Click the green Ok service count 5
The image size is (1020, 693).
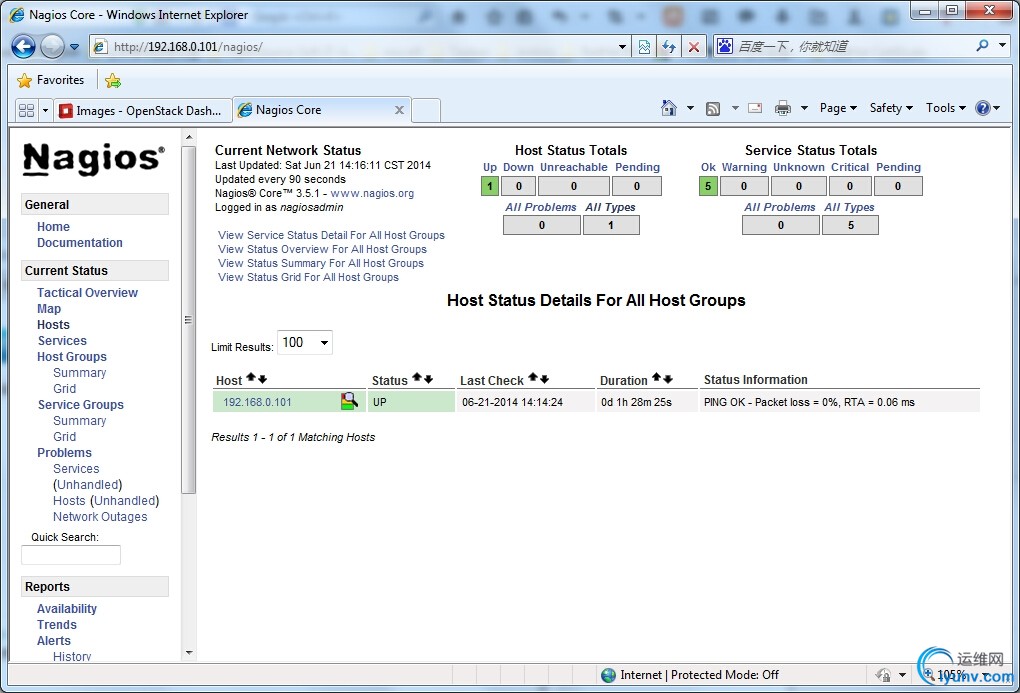coord(708,186)
